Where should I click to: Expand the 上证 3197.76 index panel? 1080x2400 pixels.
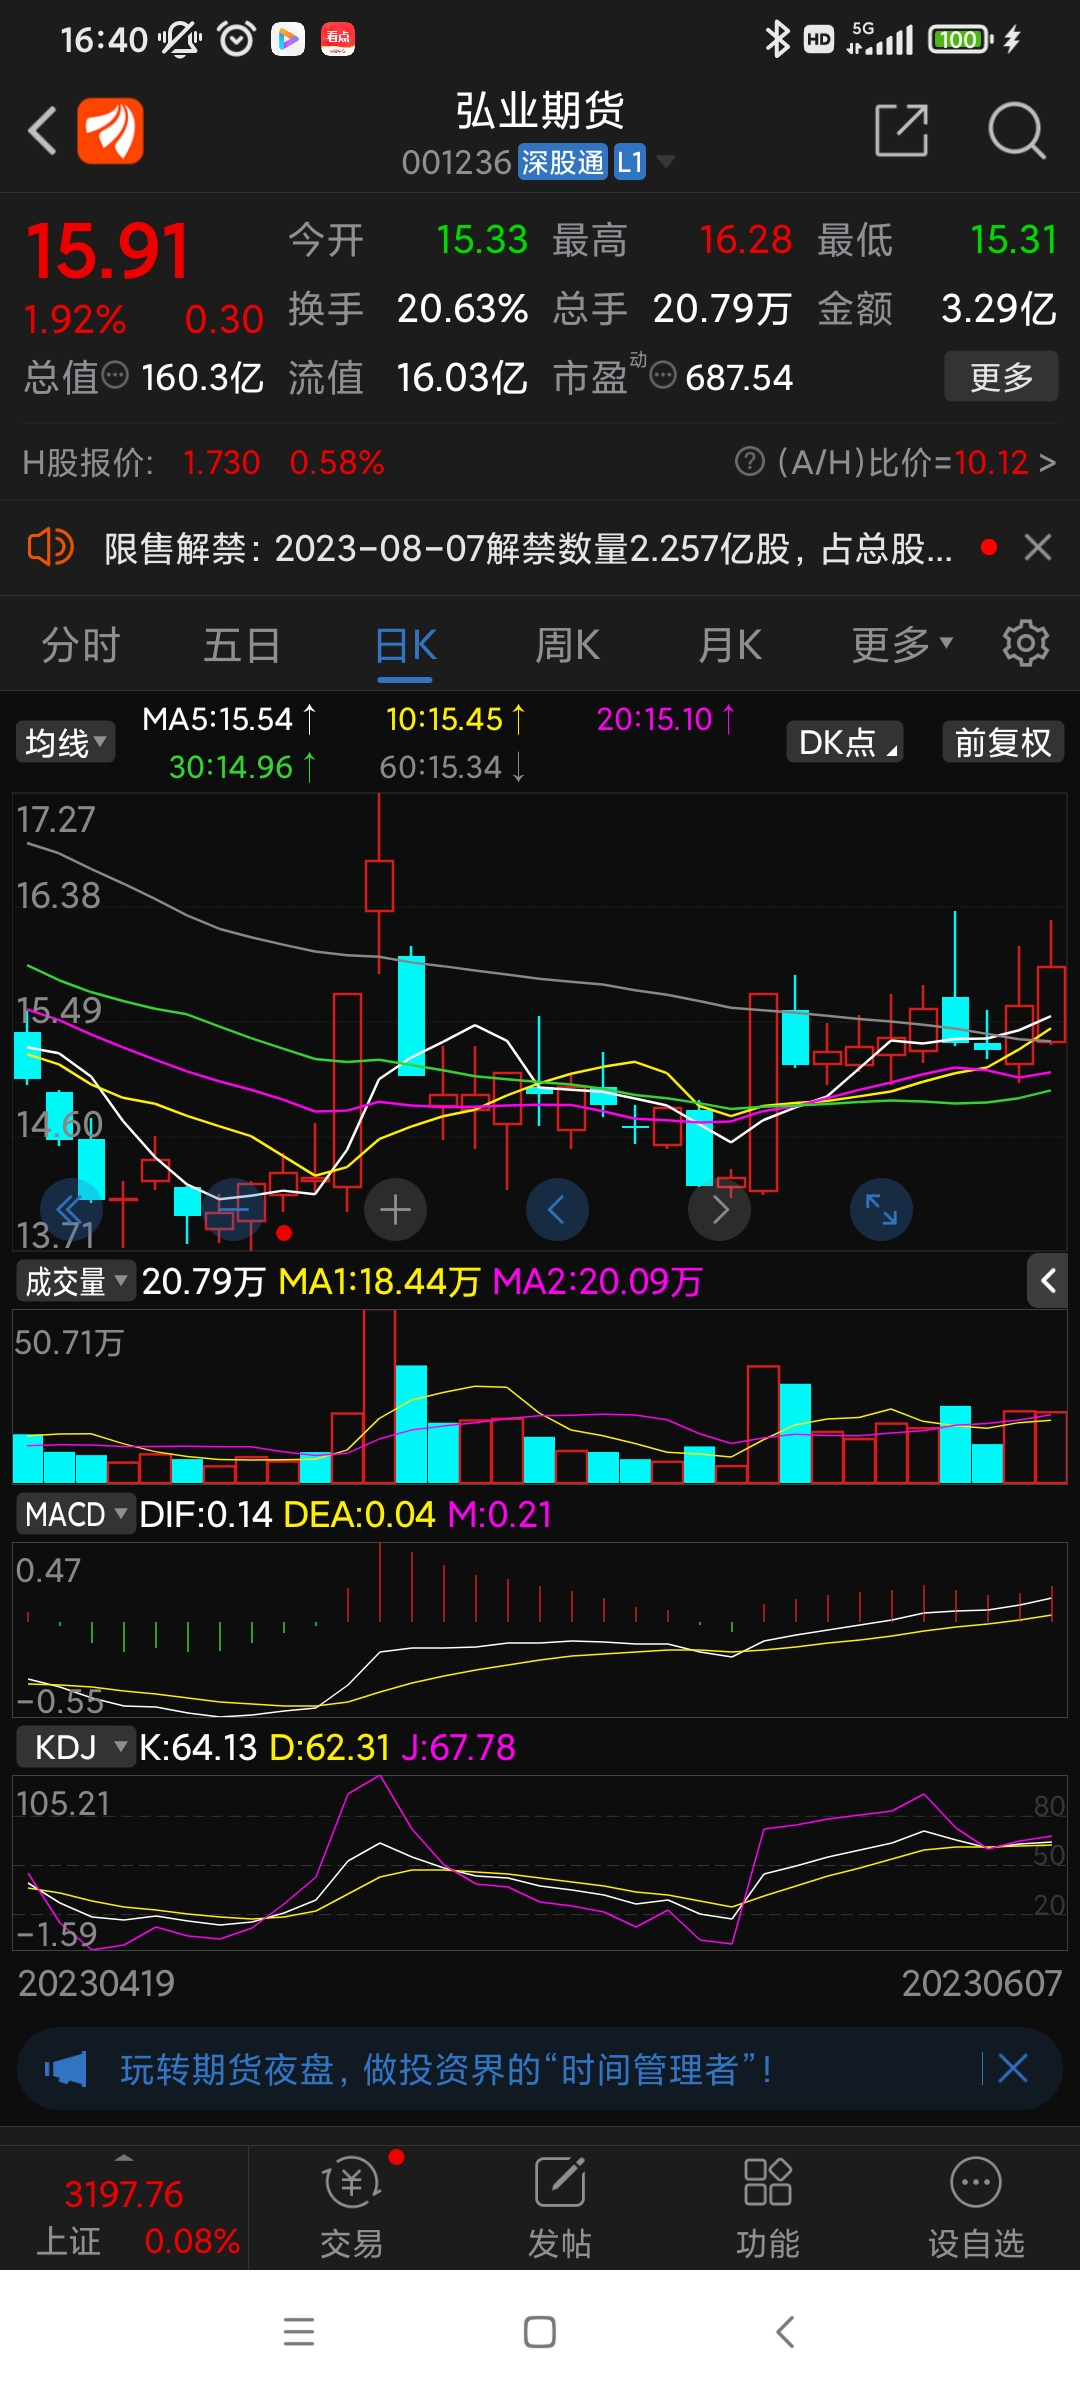click(124, 2207)
